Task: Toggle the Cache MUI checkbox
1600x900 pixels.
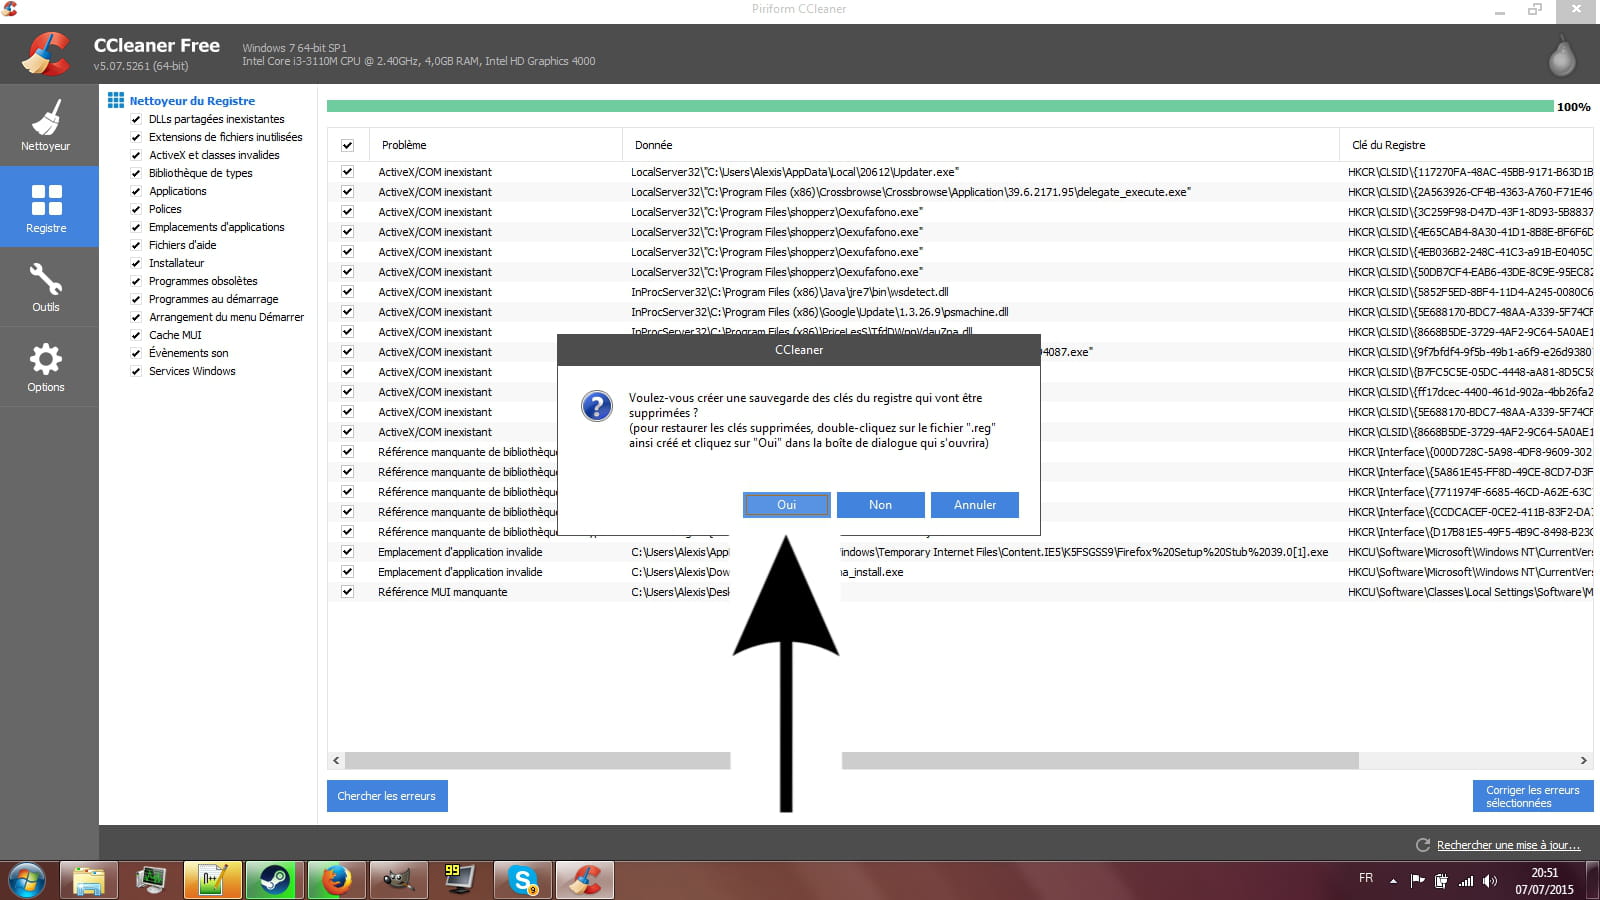Action: (x=136, y=335)
